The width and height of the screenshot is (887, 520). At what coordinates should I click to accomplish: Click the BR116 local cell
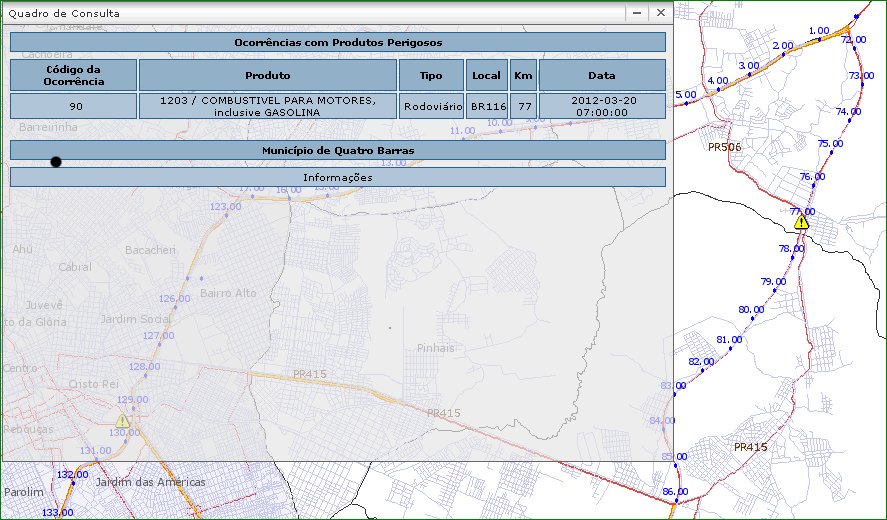pyautogui.click(x=486, y=106)
